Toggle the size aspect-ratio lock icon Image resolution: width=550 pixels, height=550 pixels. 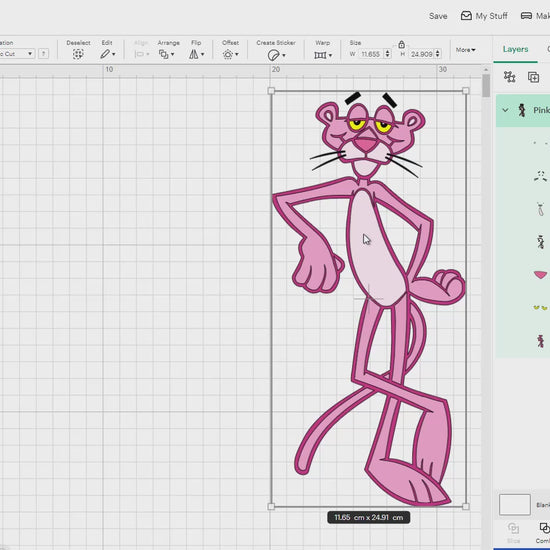click(x=402, y=45)
